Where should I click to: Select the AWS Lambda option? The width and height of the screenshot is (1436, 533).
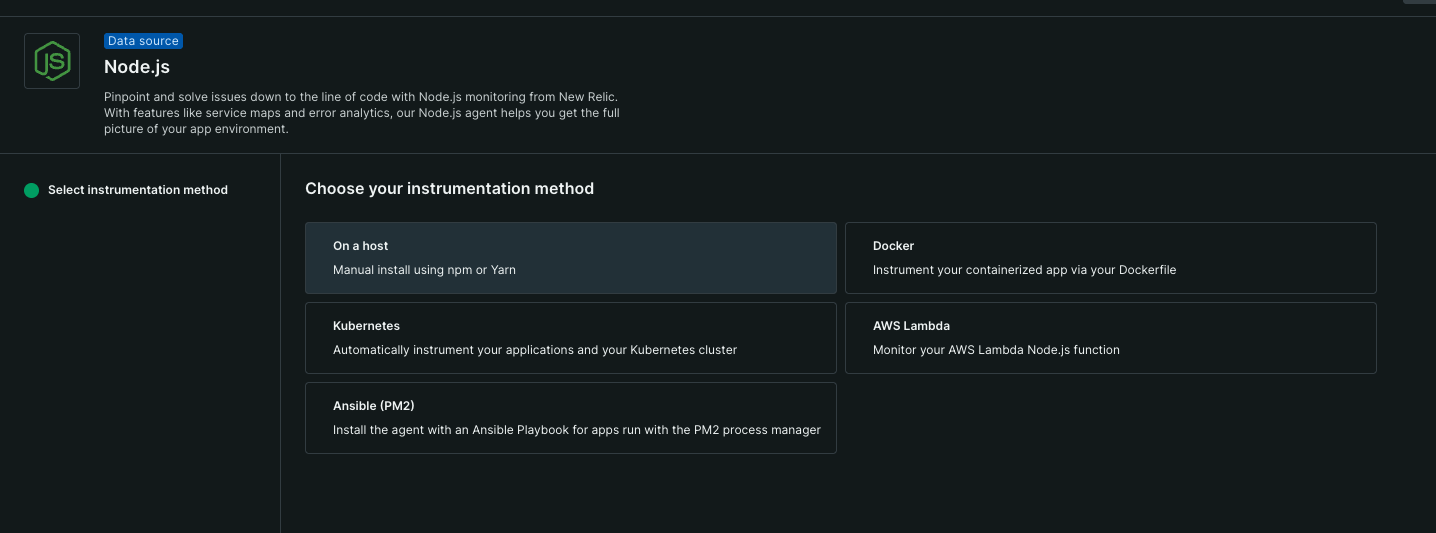[1110, 338]
